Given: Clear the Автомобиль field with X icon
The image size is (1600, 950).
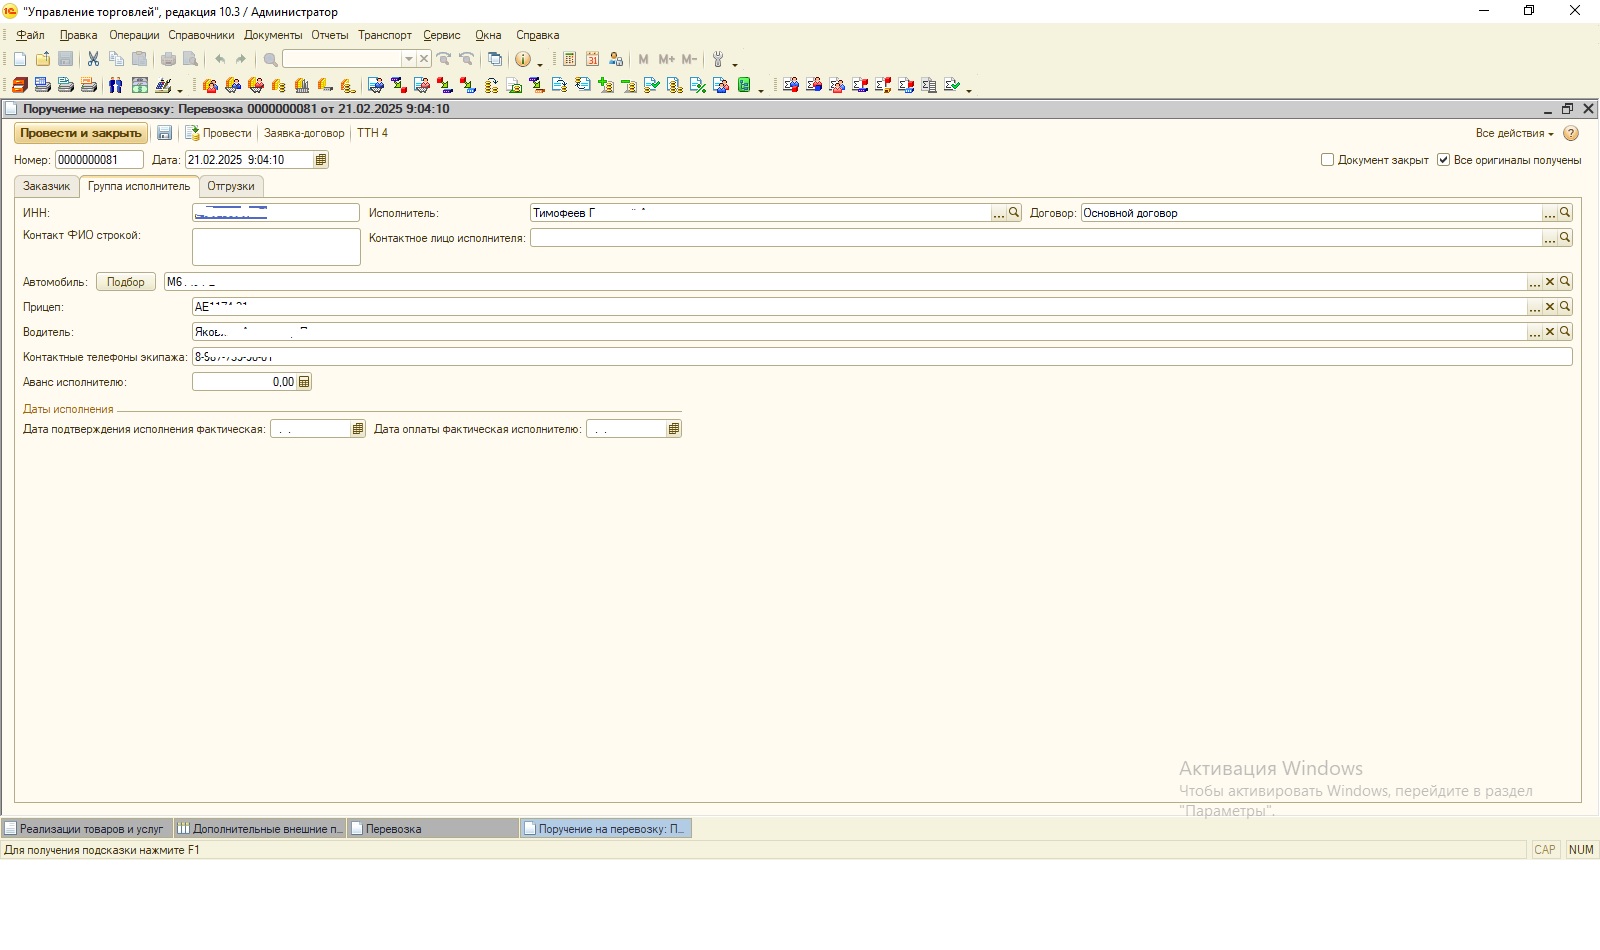Looking at the screenshot, I should click(x=1550, y=282).
